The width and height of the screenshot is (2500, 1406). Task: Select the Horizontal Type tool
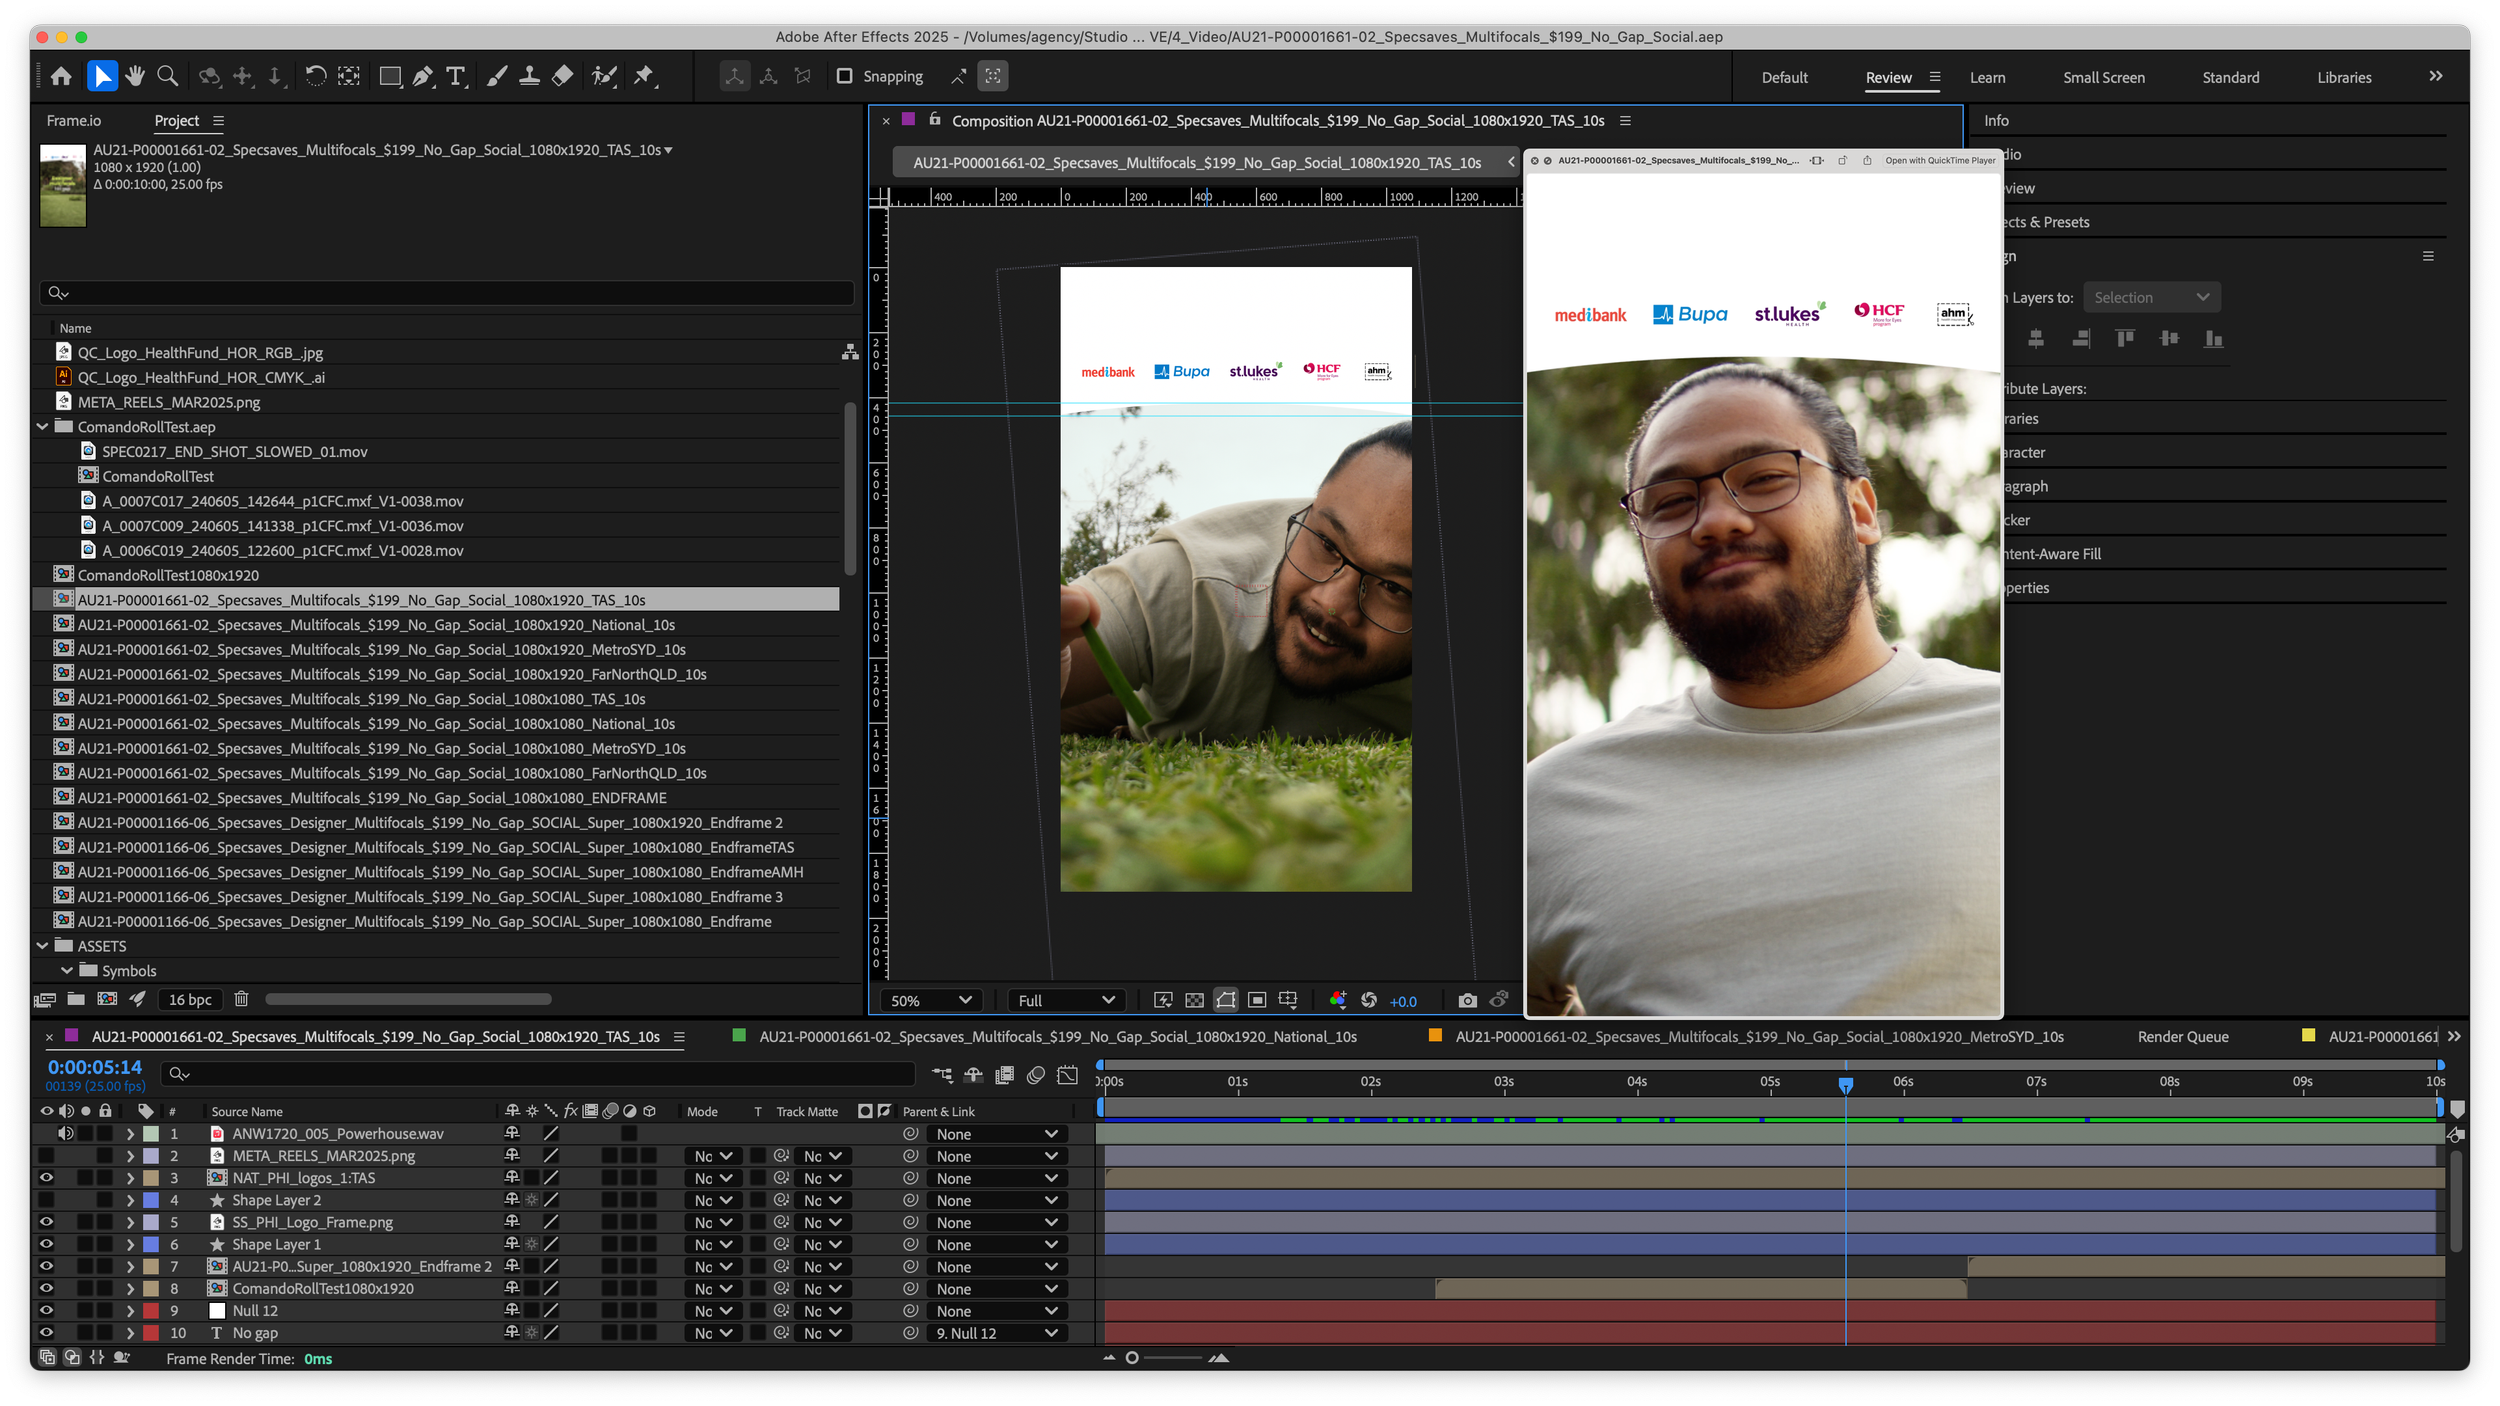click(x=456, y=76)
